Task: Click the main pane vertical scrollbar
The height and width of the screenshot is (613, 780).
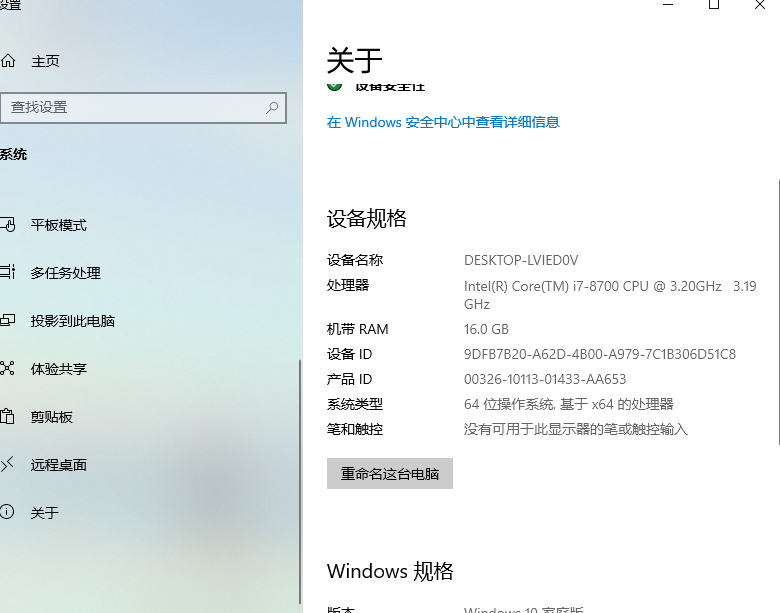Action: point(778,312)
